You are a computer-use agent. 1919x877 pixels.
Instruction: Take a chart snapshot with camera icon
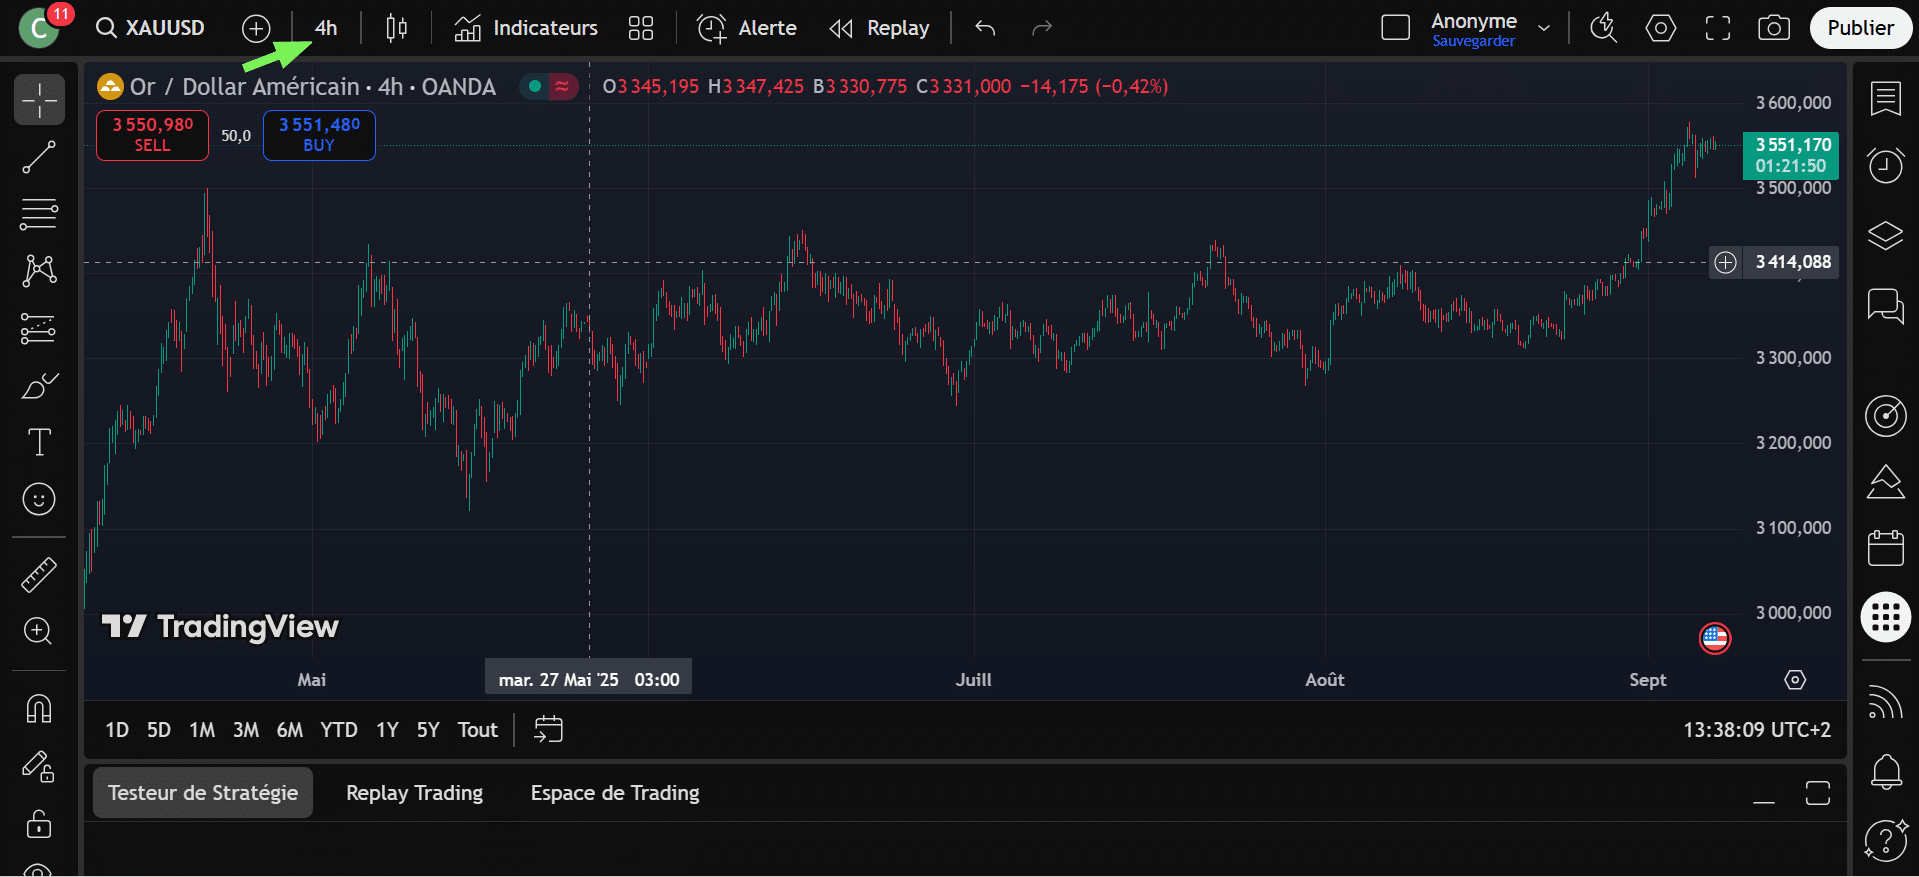pyautogui.click(x=1773, y=28)
